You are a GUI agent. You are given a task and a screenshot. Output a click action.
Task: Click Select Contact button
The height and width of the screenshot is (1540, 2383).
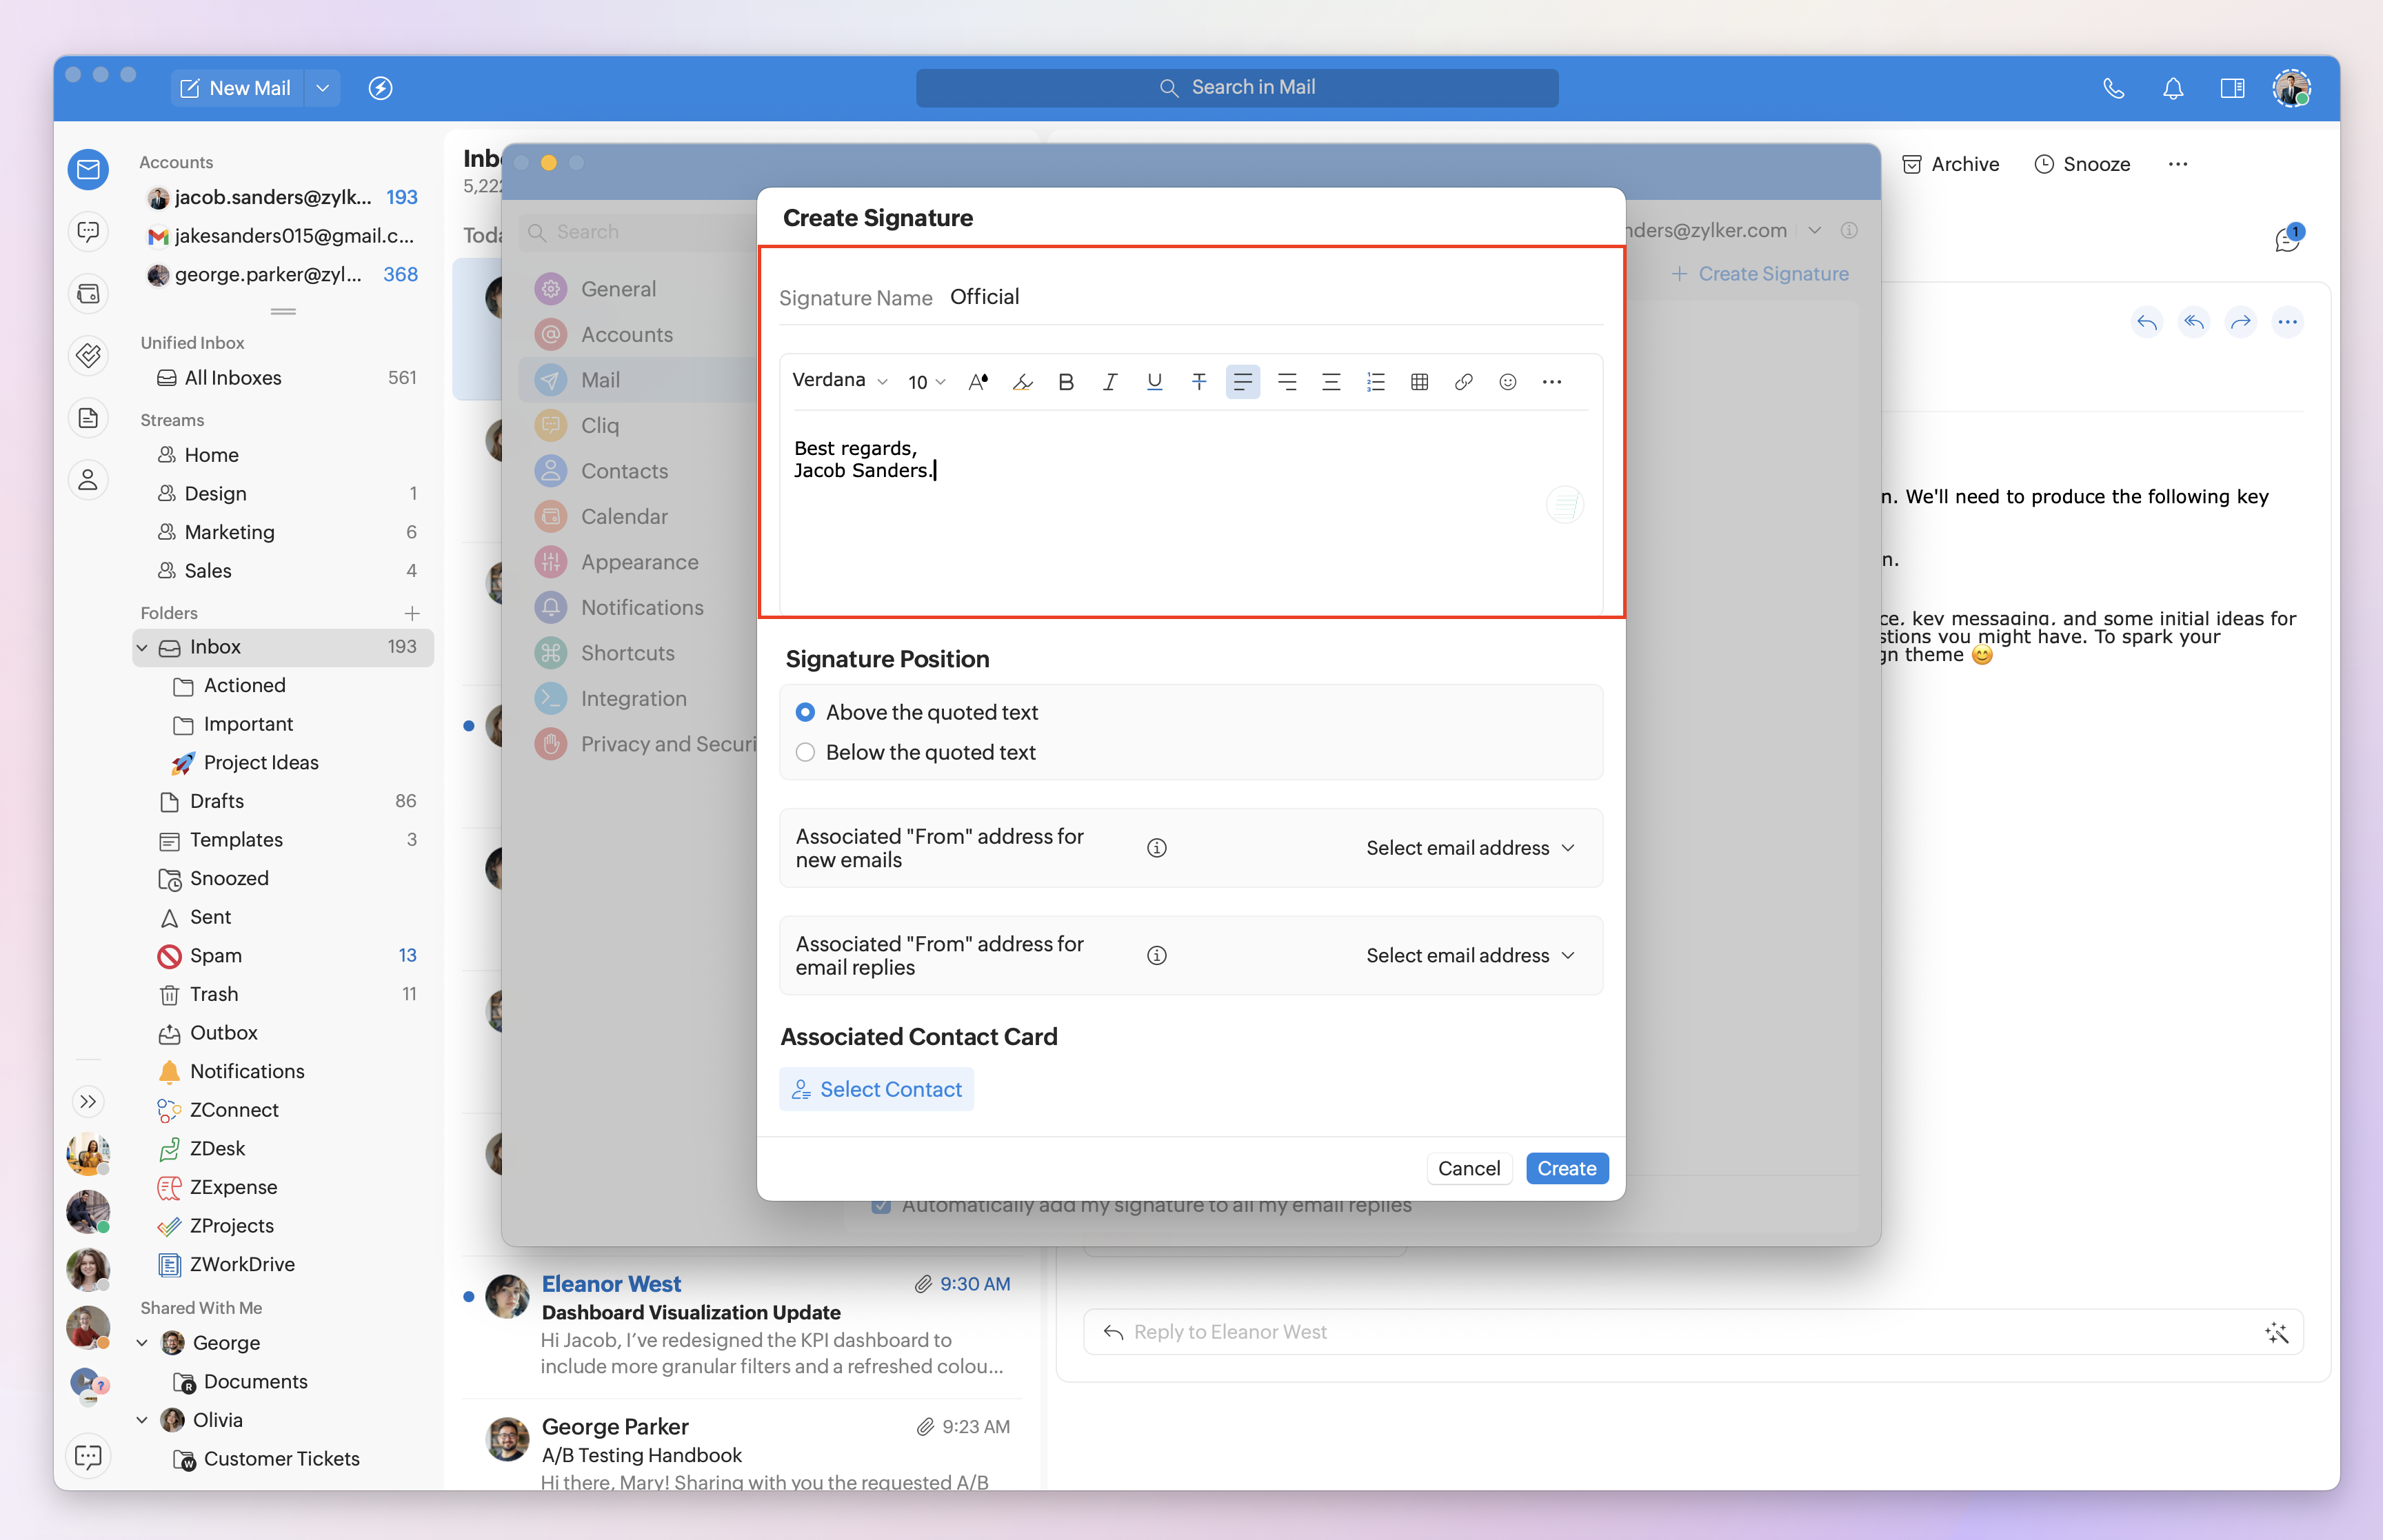pyautogui.click(x=876, y=1089)
